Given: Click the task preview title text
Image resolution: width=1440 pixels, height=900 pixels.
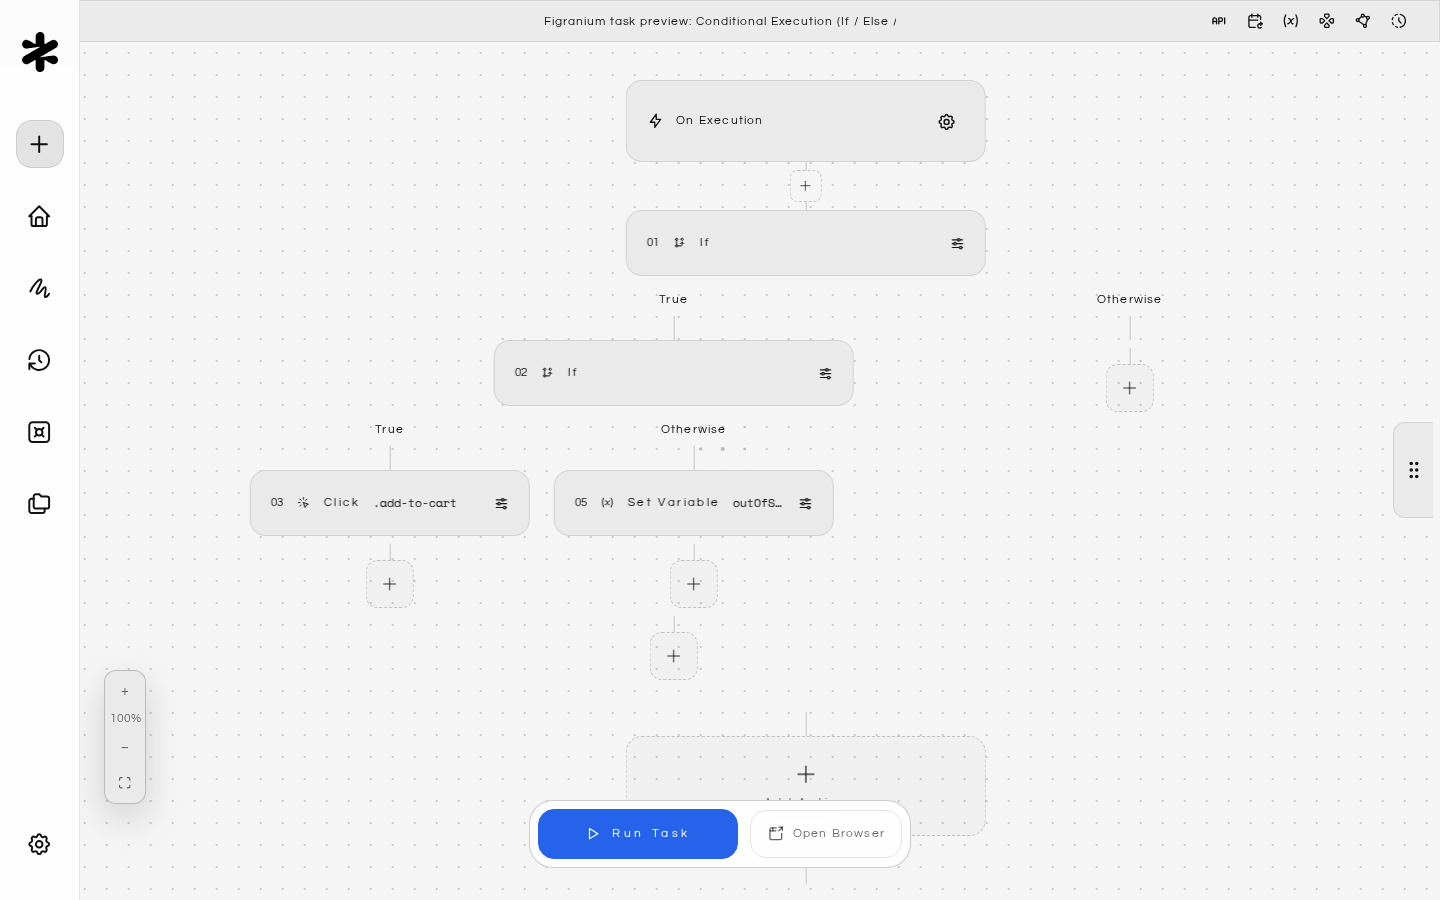Looking at the screenshot, I should click(720, 21).
